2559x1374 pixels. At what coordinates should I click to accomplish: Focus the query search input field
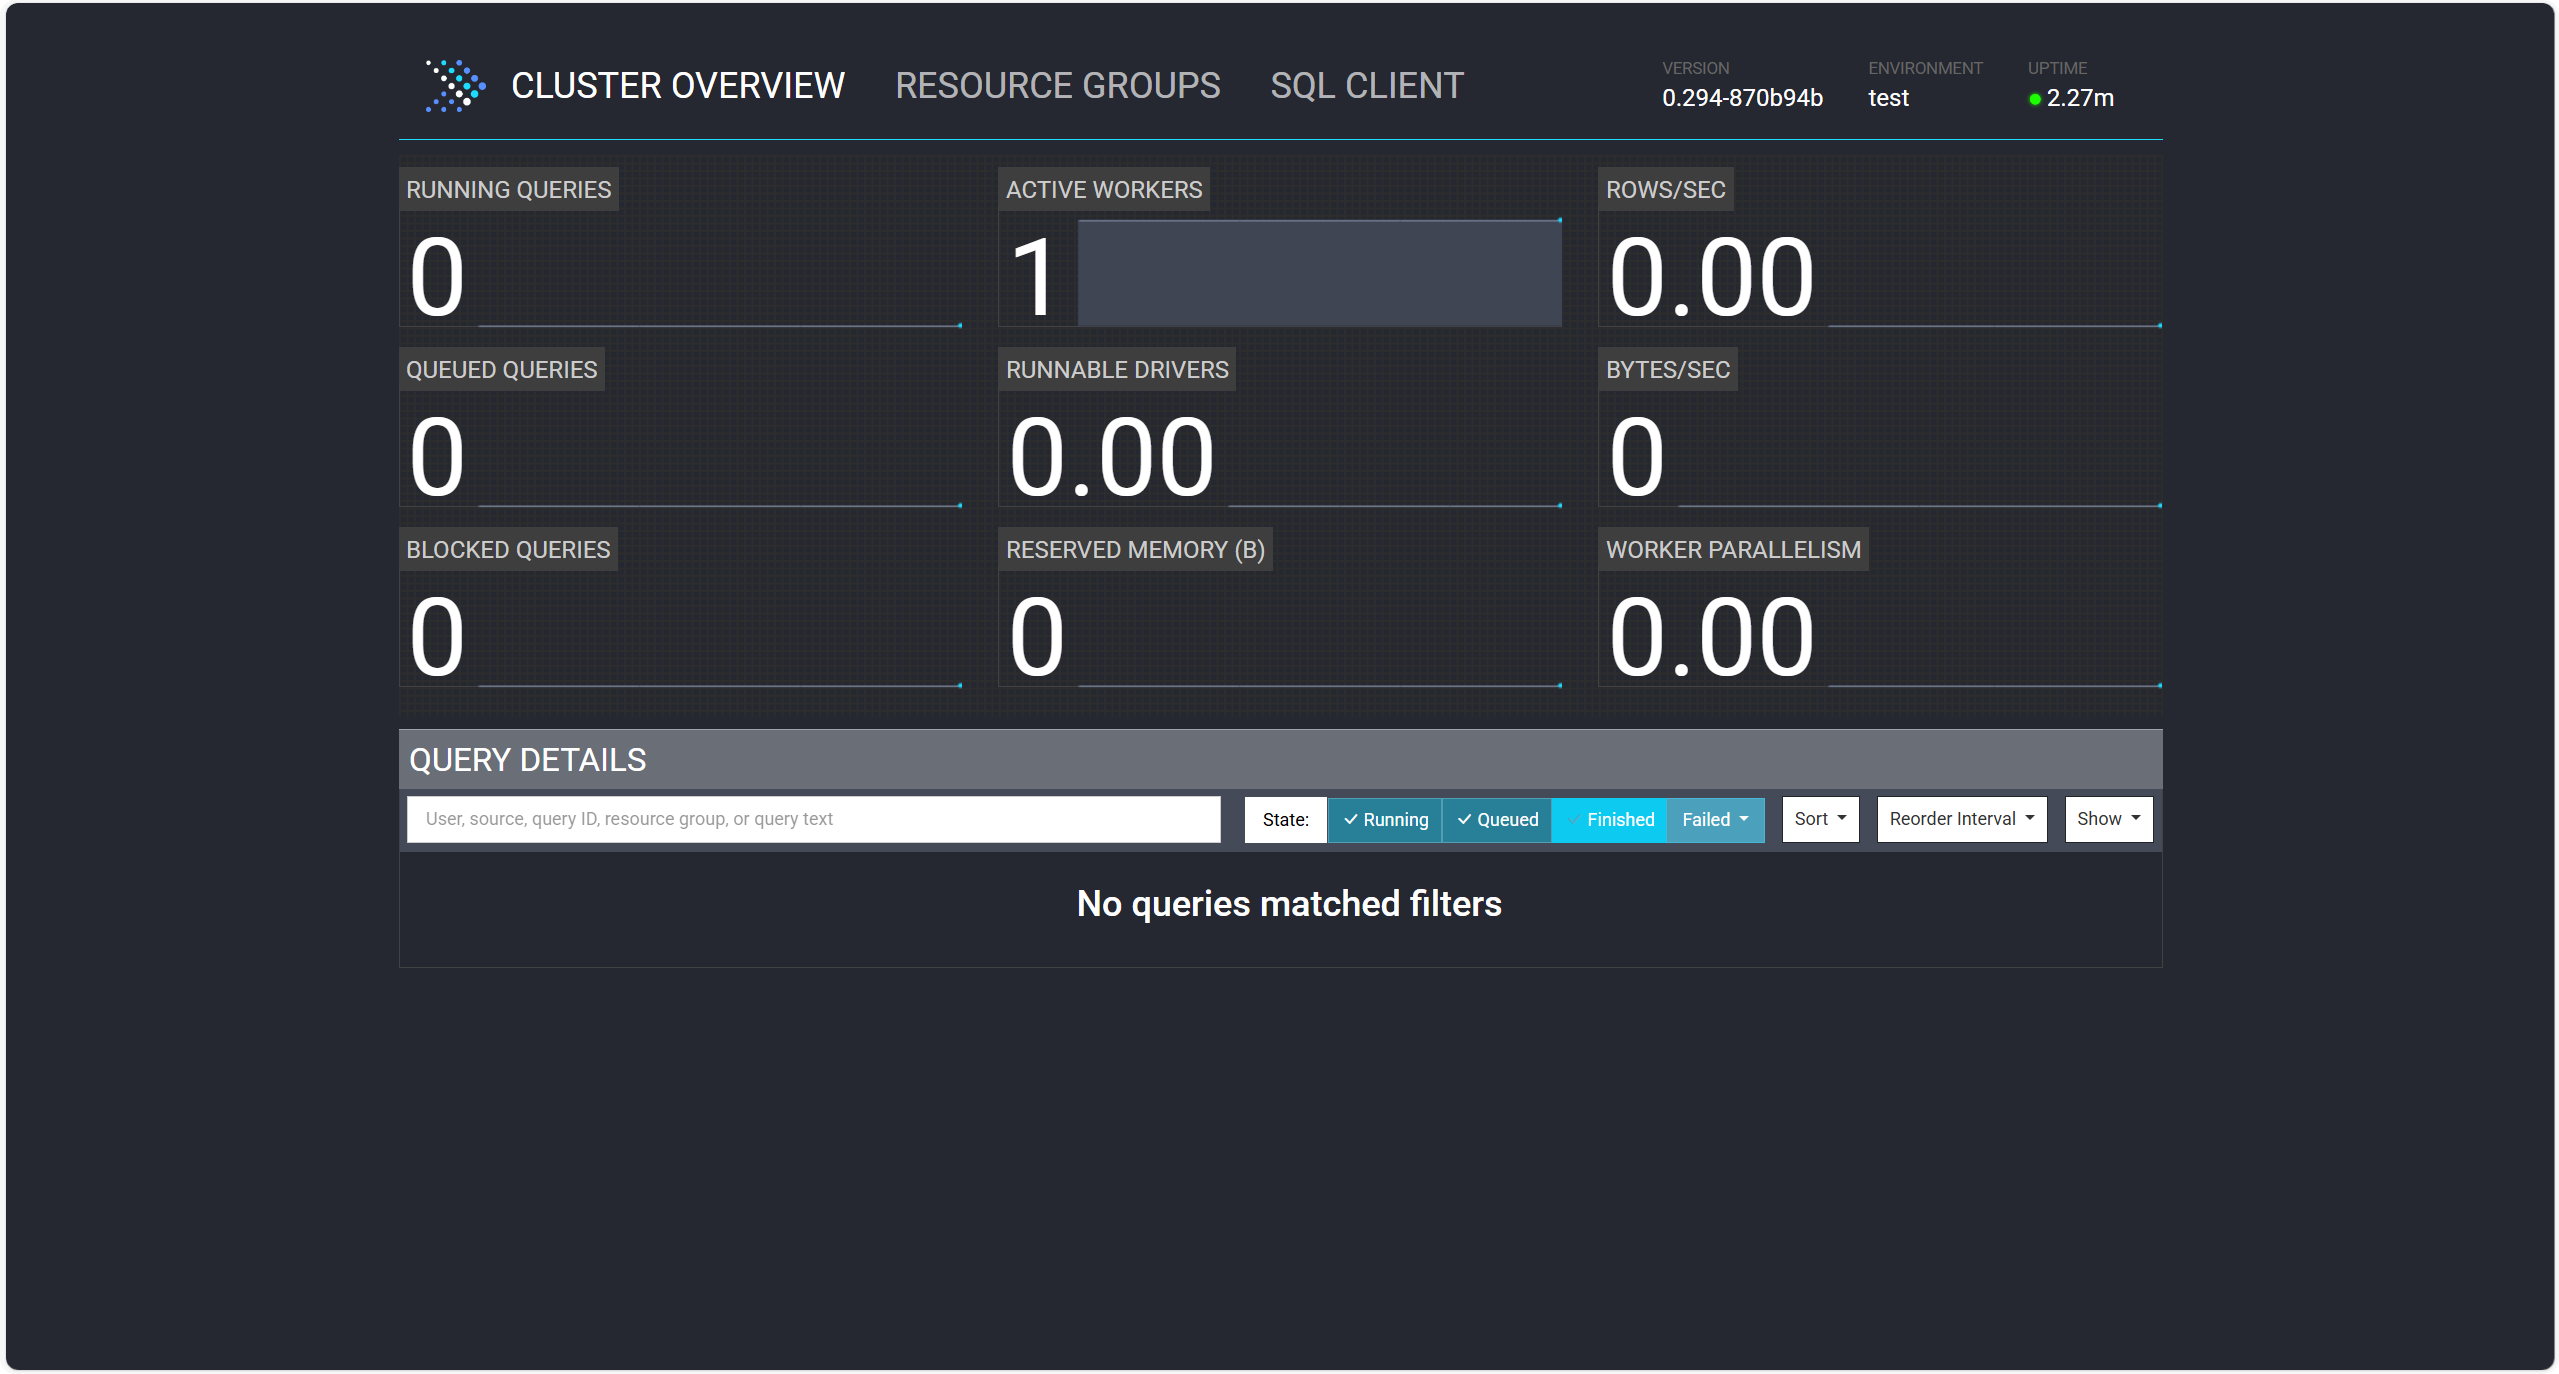(813, 819)
